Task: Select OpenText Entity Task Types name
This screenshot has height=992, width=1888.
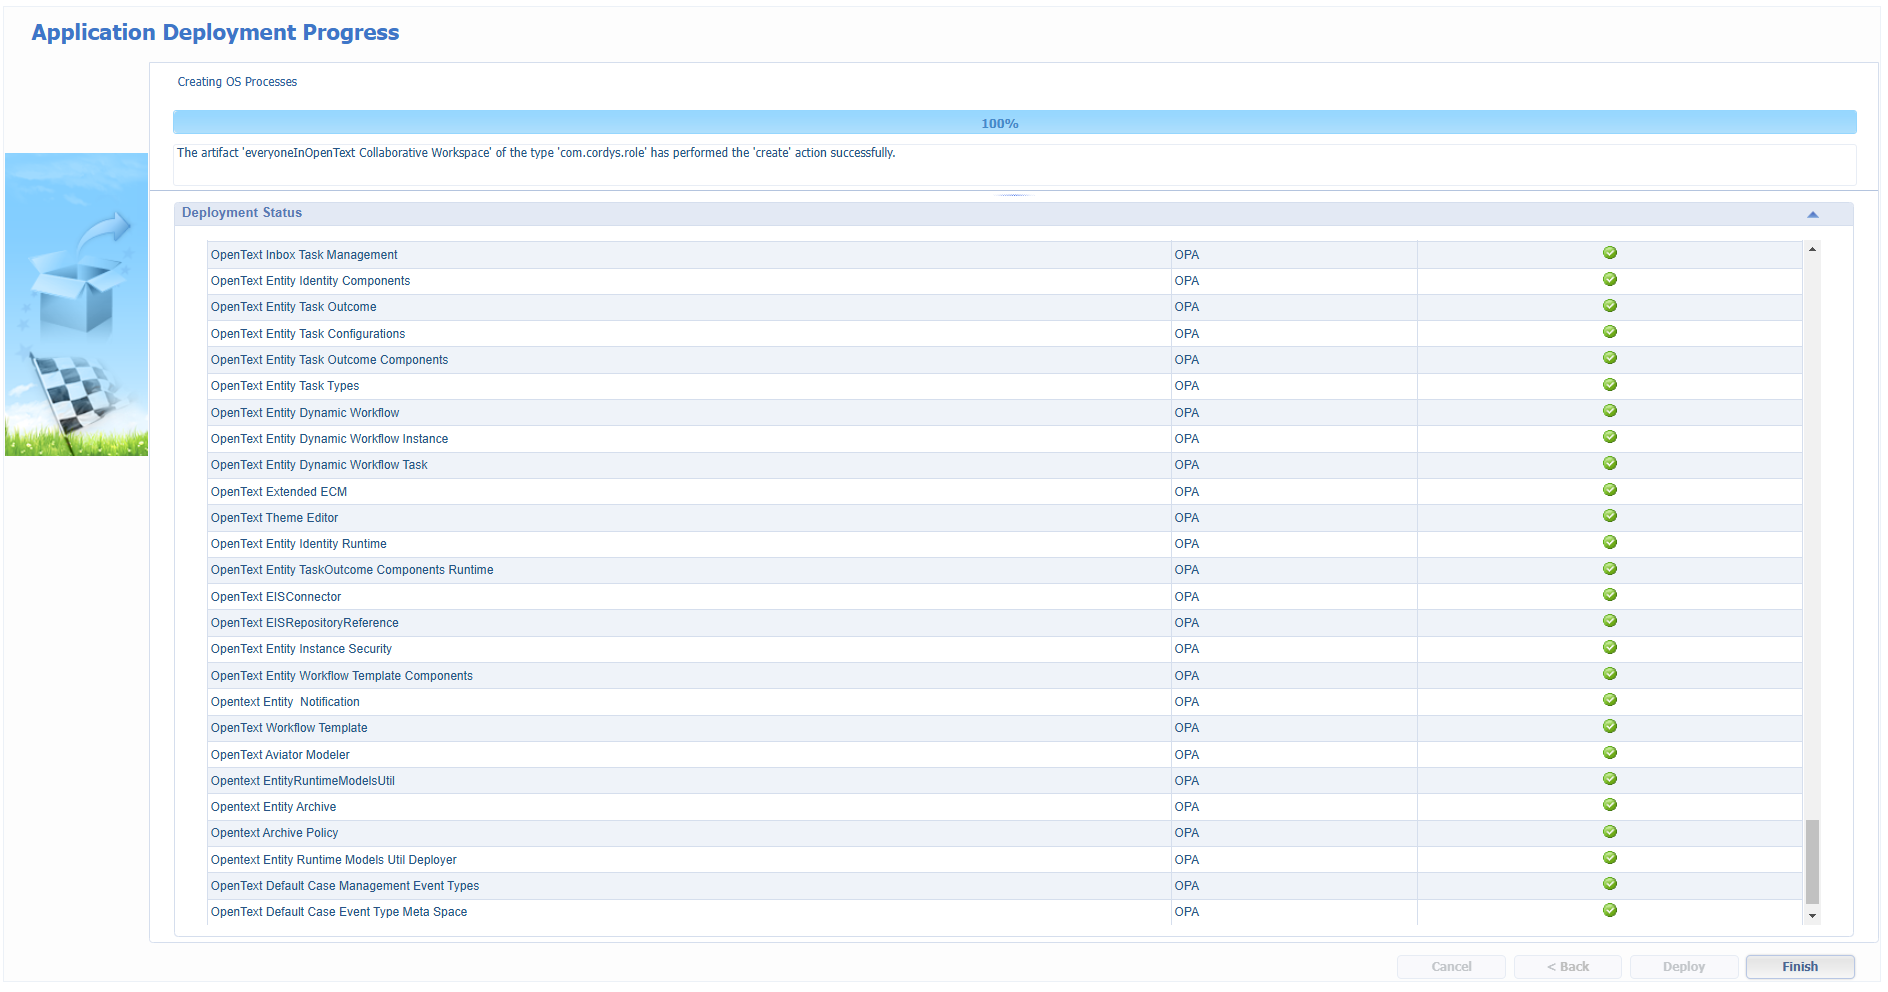Action: pyautogui.click(x=285, y=386)
